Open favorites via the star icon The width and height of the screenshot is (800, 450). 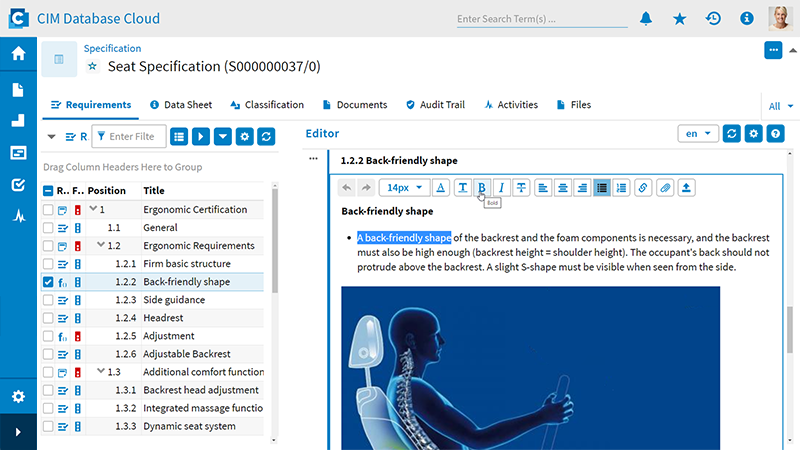pyautogui.click(x=680, y=18)
